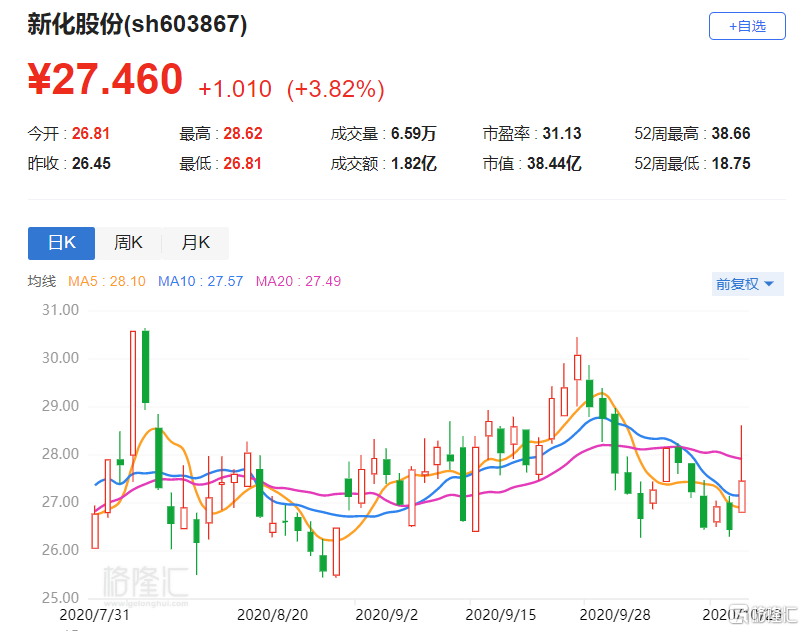Switch to the 周K weekly chart tab
The height and width of the screenshot is (631, 804).
(128, 243)
